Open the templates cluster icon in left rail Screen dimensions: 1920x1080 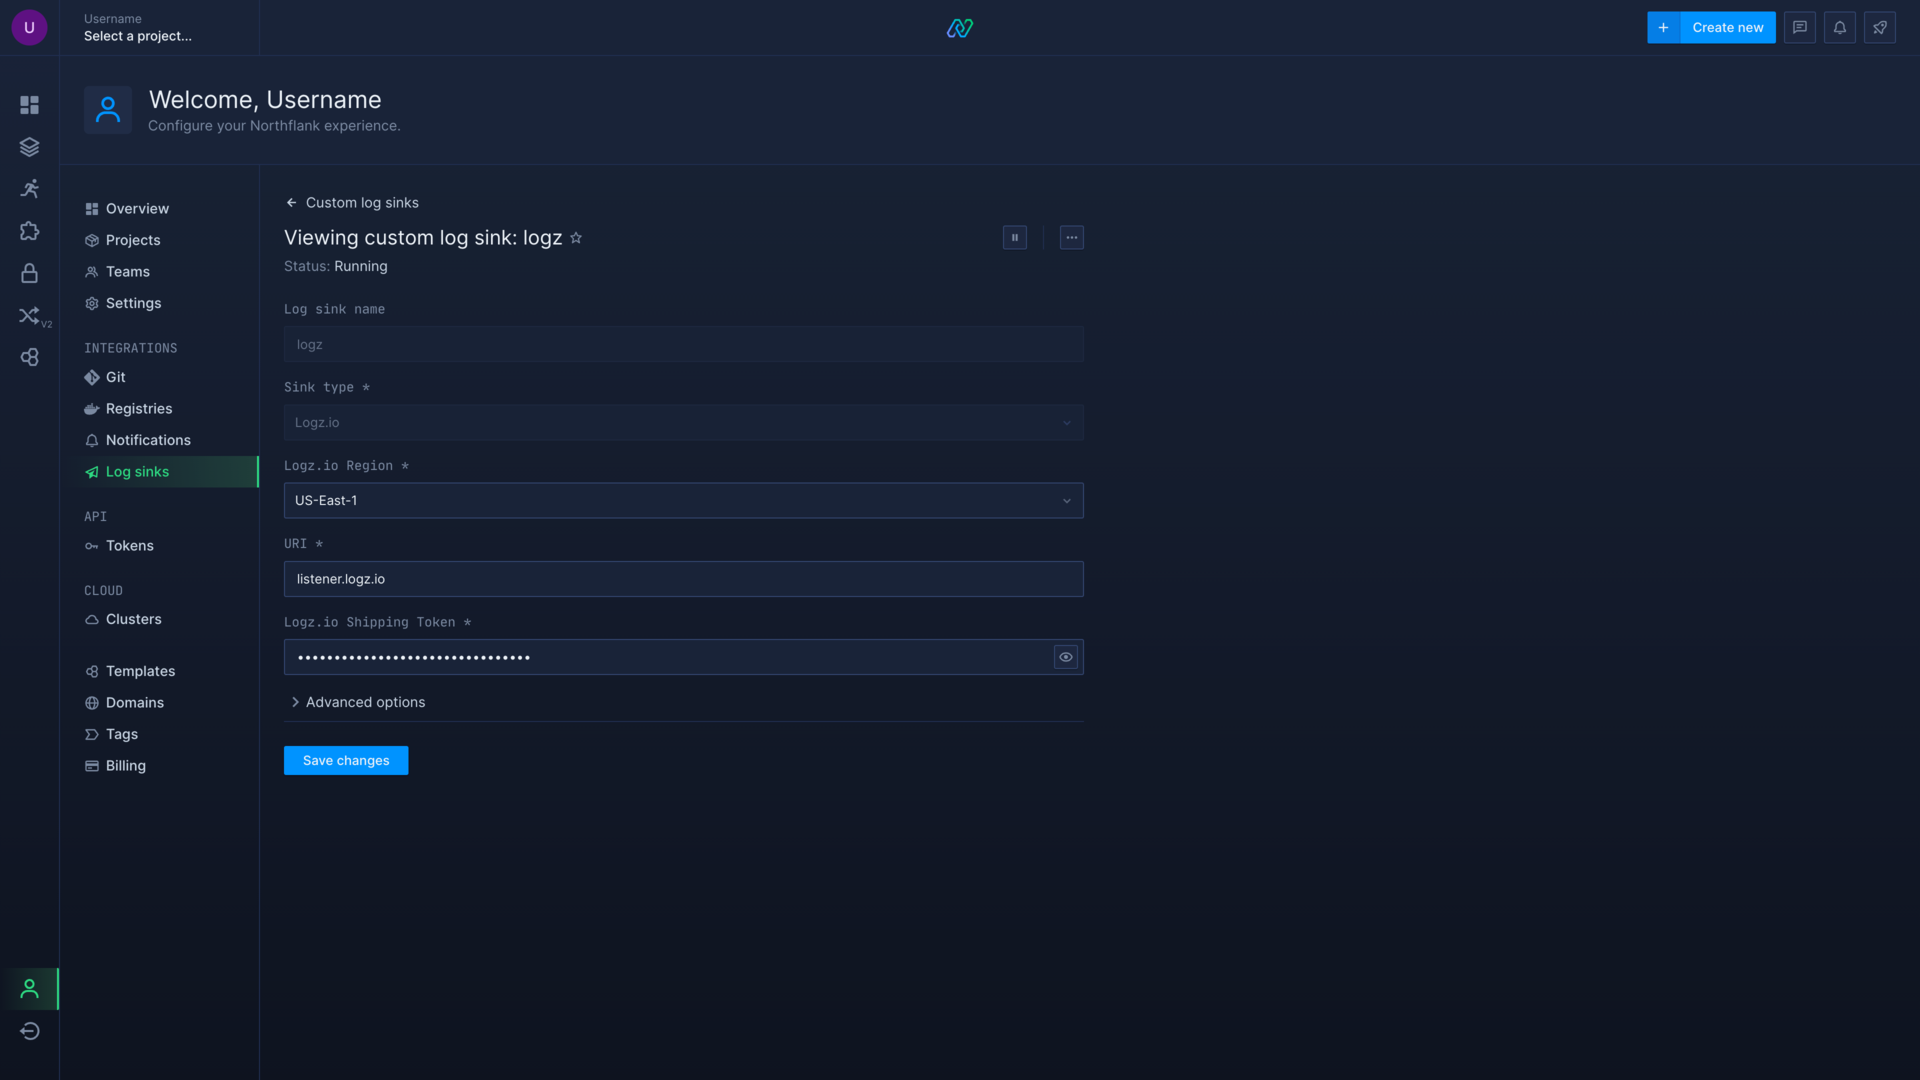29,357
